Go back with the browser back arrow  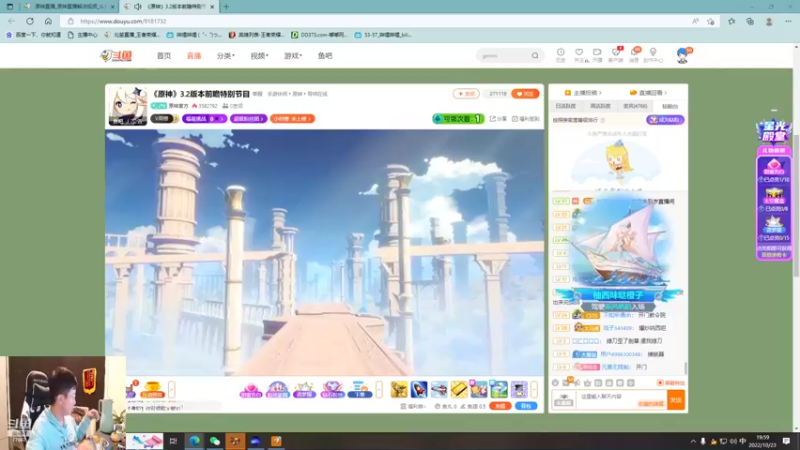[x=11, y=21]
